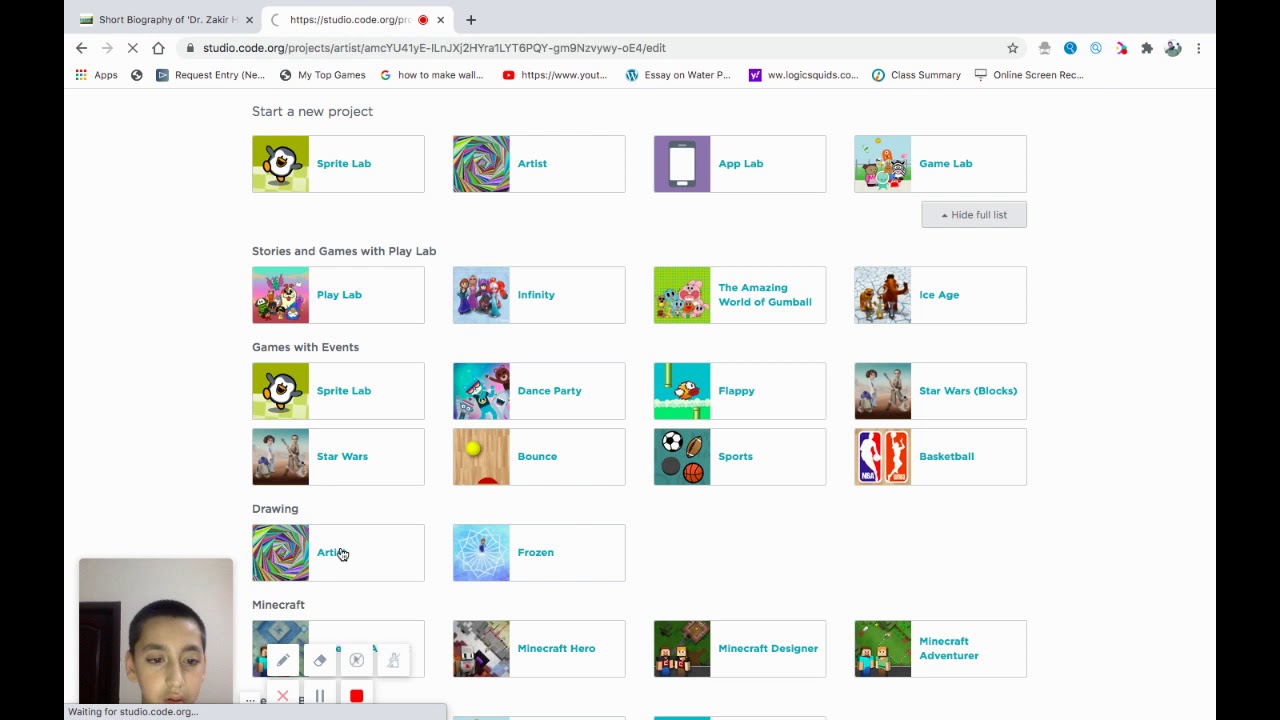The height and width of the screenshot is (720, 1280).
Task: Click the webcam video overlay
Action: (156, 632)
